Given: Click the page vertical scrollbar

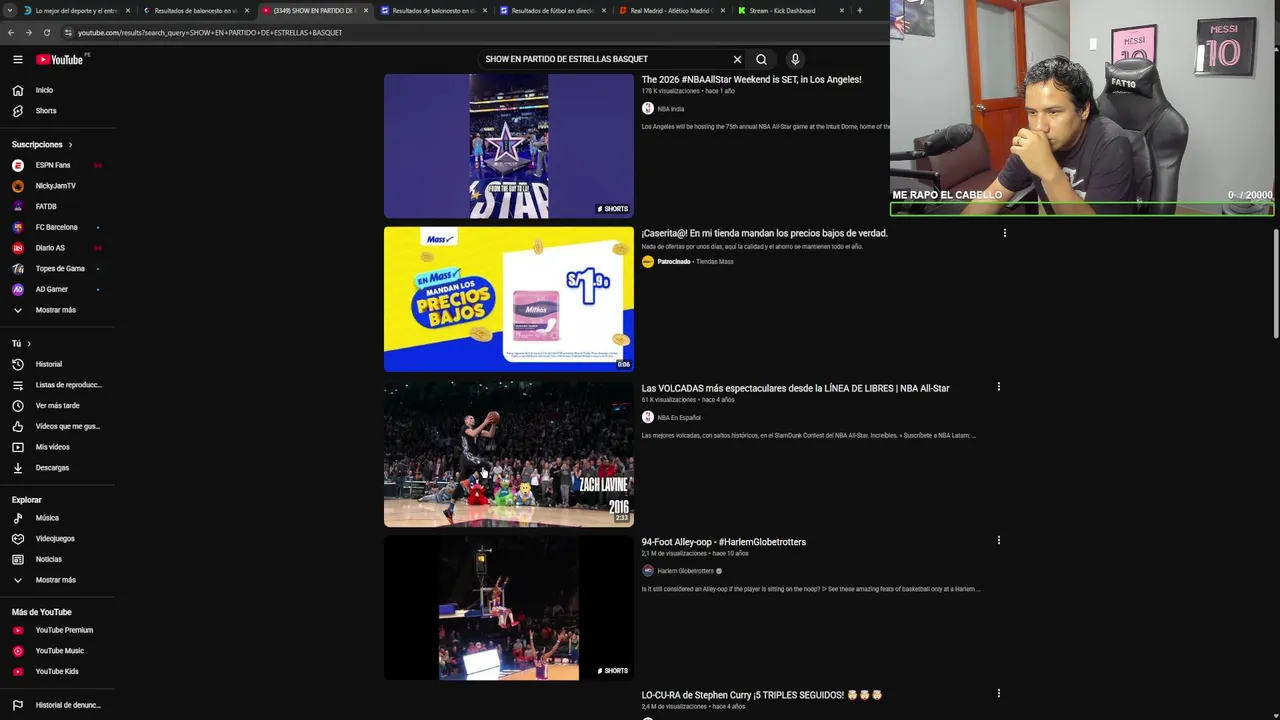Looking at the screenshot, I should pos(1275,285).
